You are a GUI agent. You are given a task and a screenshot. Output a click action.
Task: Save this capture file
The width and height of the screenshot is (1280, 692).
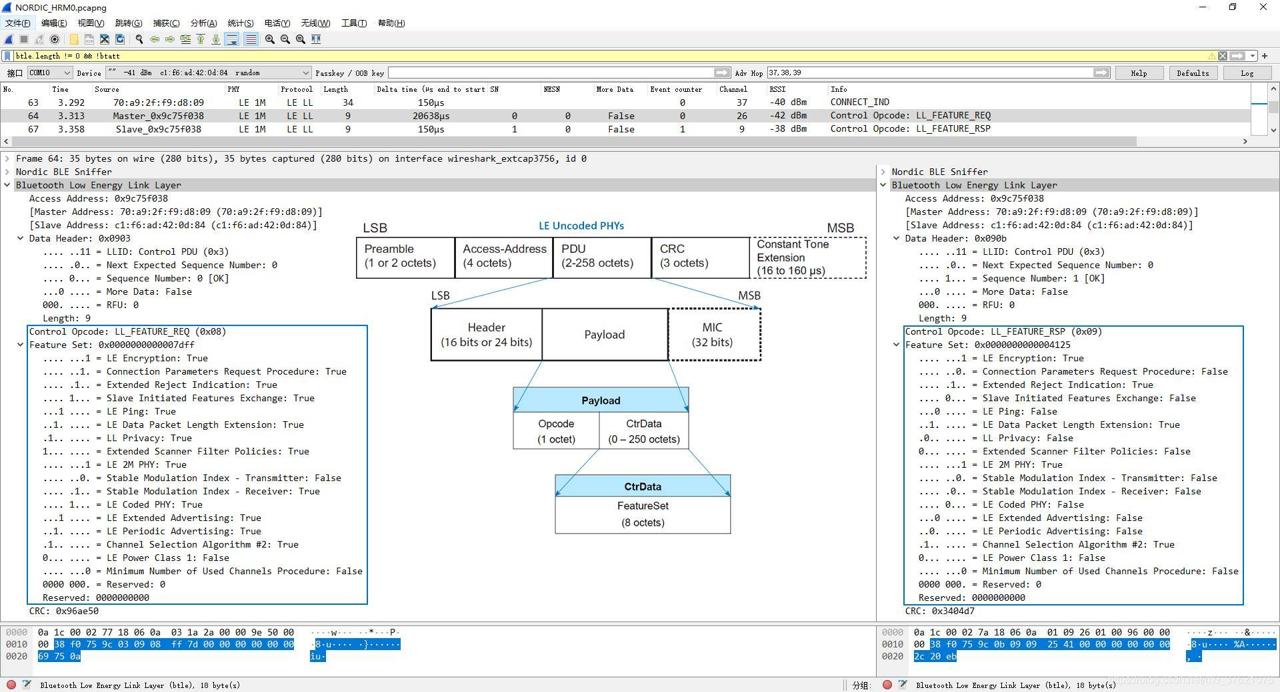(x=89, y=39)
